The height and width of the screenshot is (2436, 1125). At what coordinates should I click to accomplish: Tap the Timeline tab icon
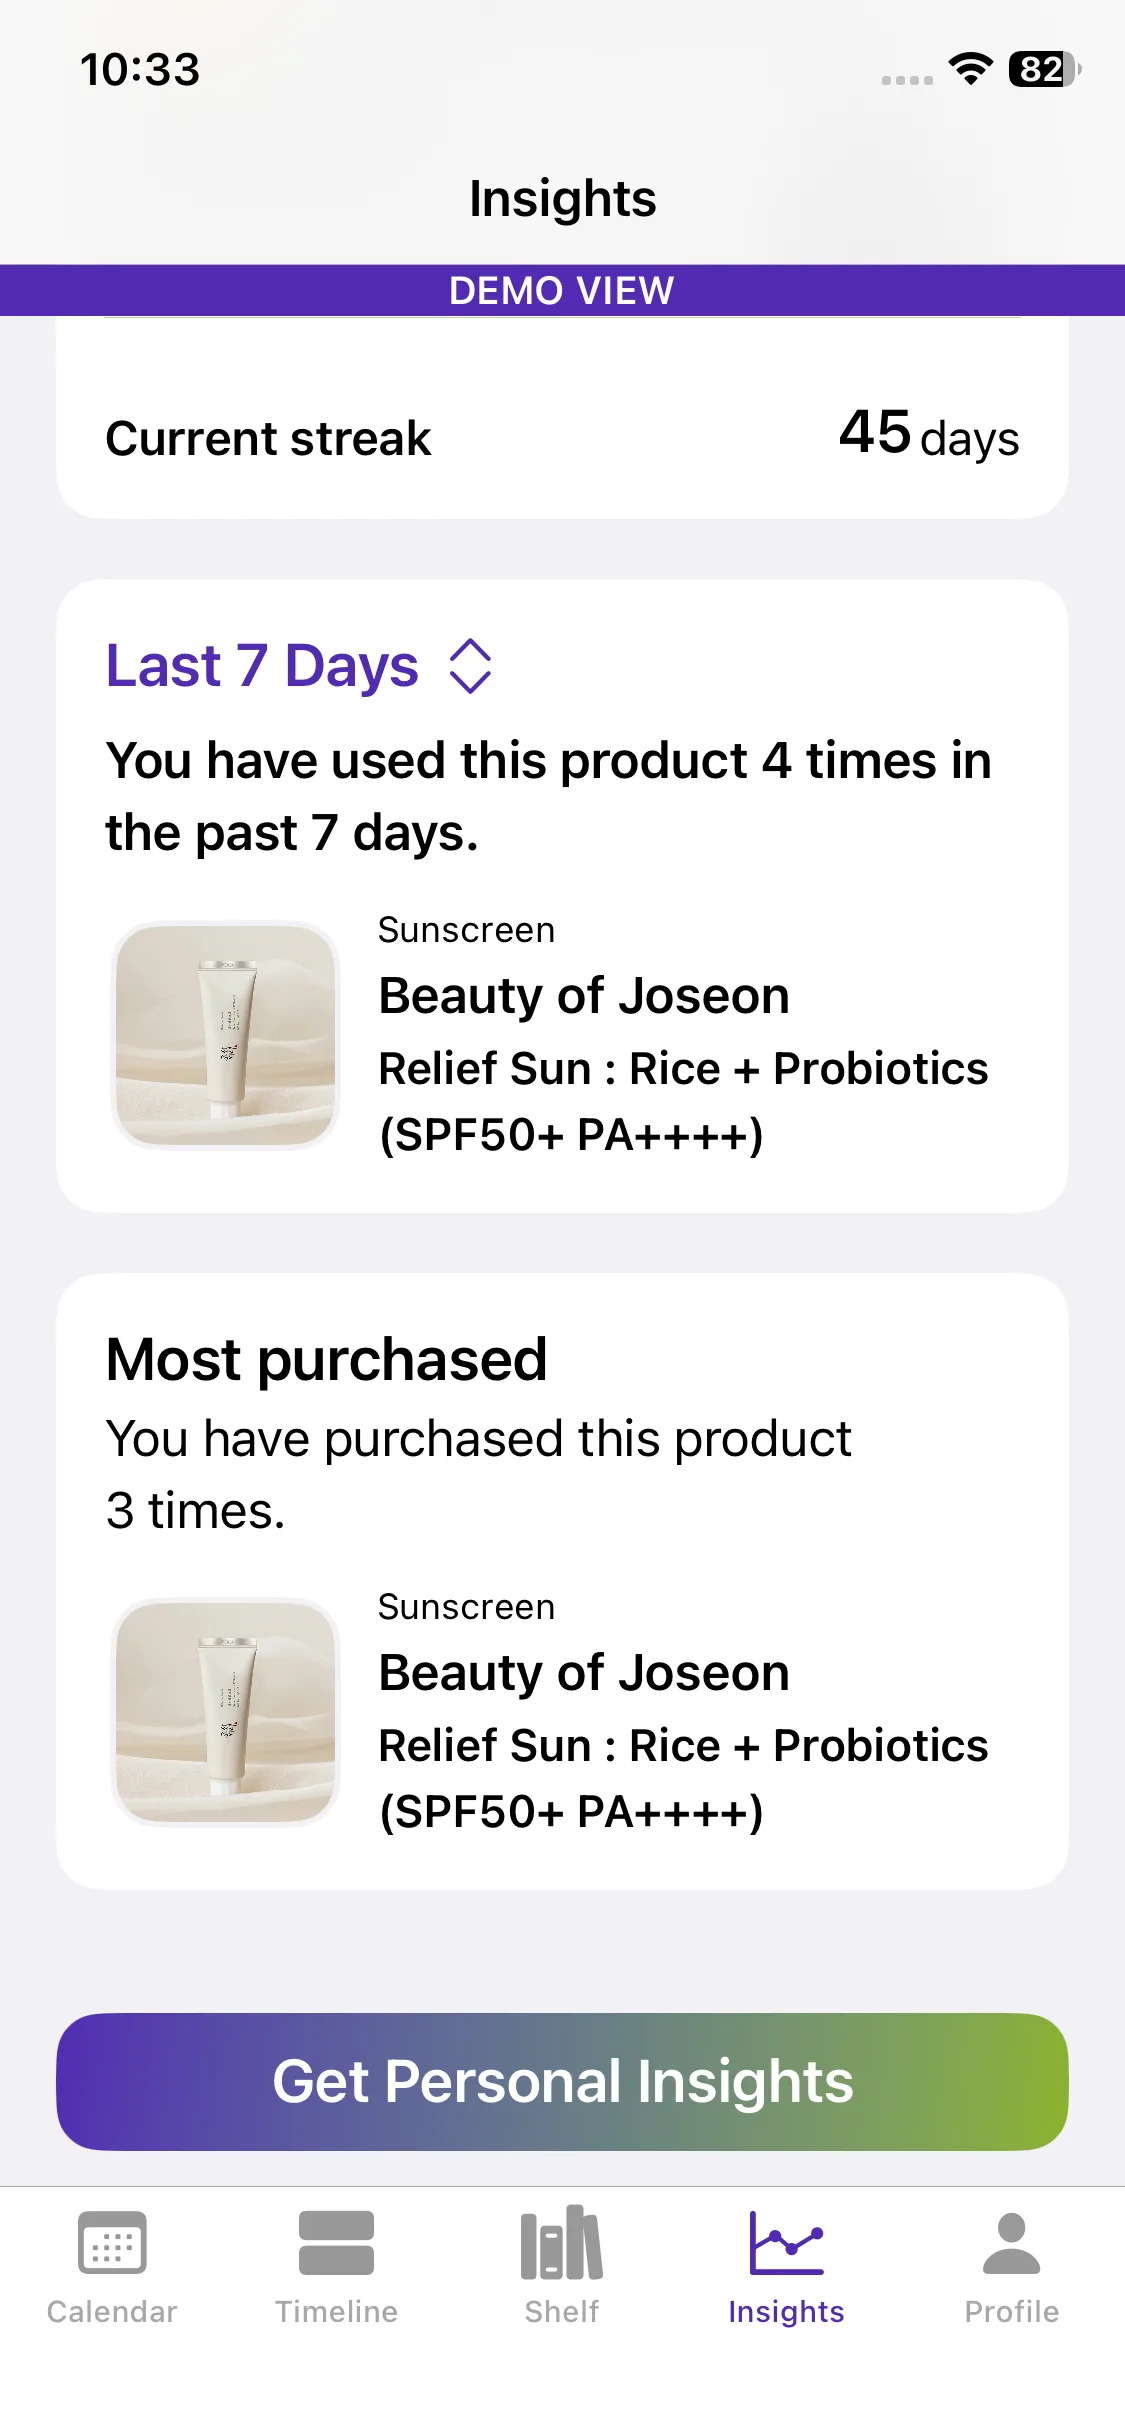click(x=336, y=2243)
